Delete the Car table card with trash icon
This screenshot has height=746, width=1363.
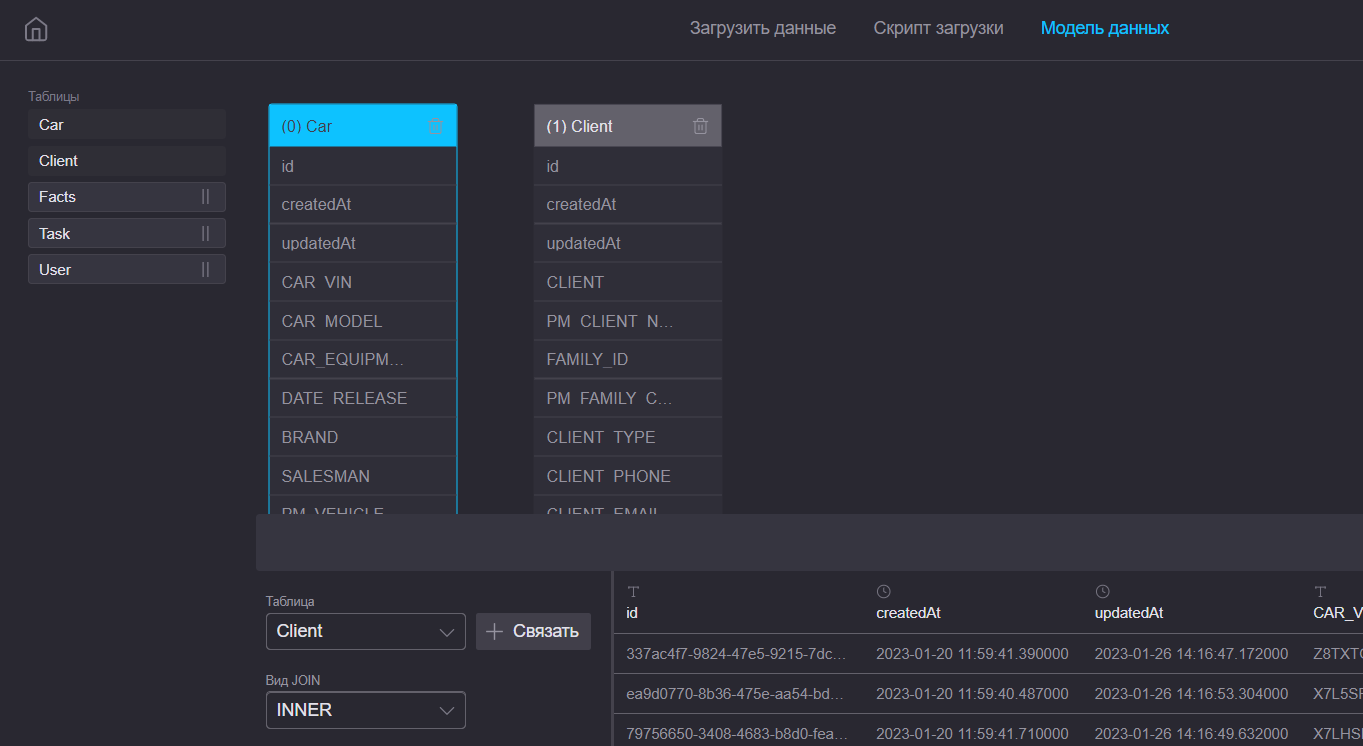tap(435, 126)
